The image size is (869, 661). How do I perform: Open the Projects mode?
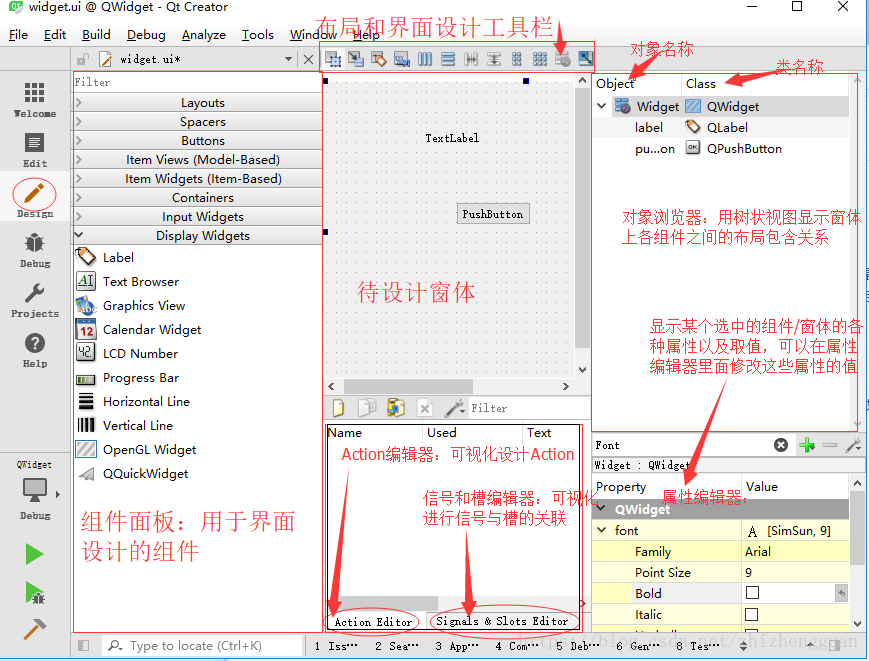coord(34,300)
